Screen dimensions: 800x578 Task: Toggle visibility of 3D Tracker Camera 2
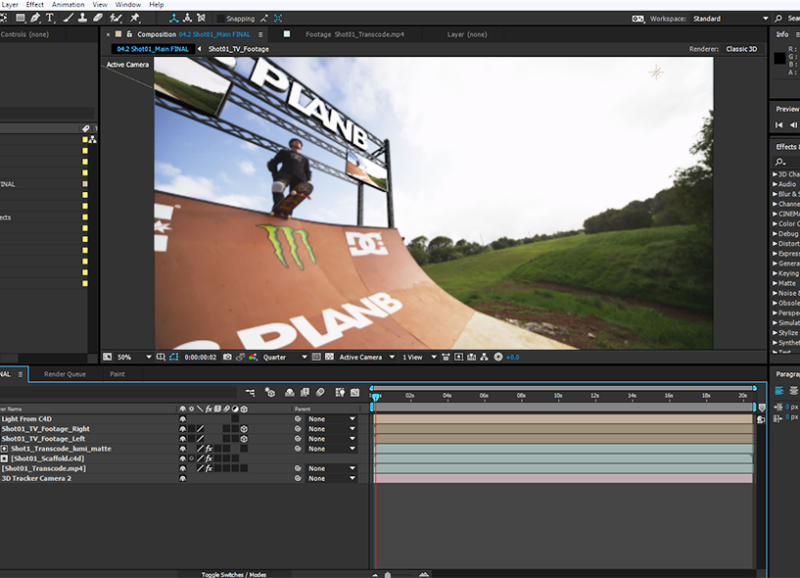pyautogui.click(x=183, y=479)
